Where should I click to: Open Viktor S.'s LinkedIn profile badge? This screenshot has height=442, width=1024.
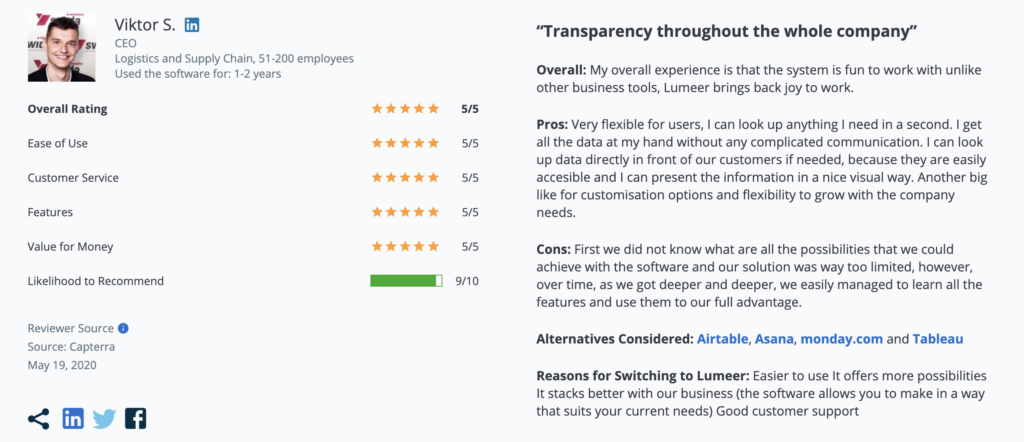192,25
